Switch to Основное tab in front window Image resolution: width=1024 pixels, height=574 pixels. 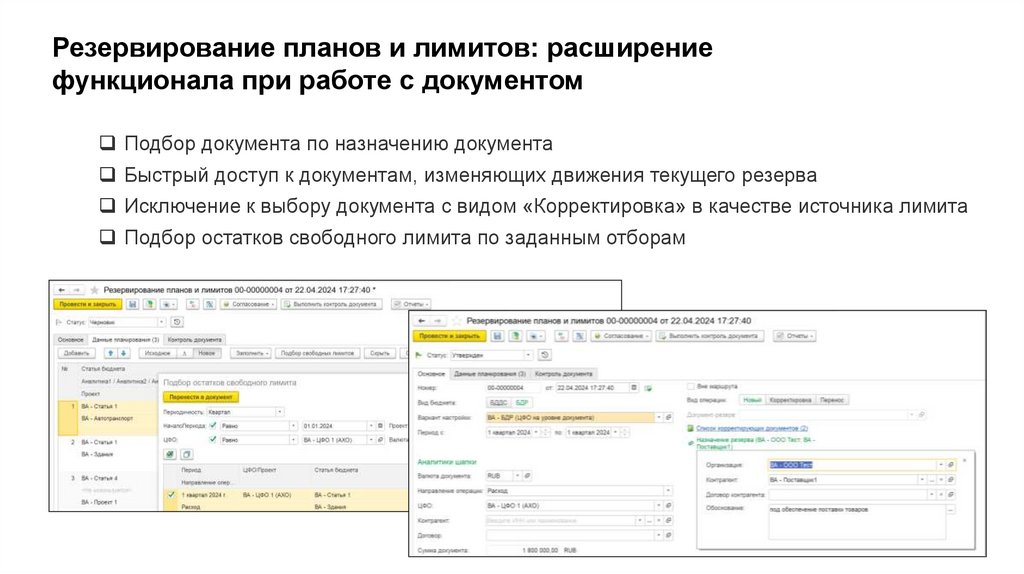tap(431, 374)
